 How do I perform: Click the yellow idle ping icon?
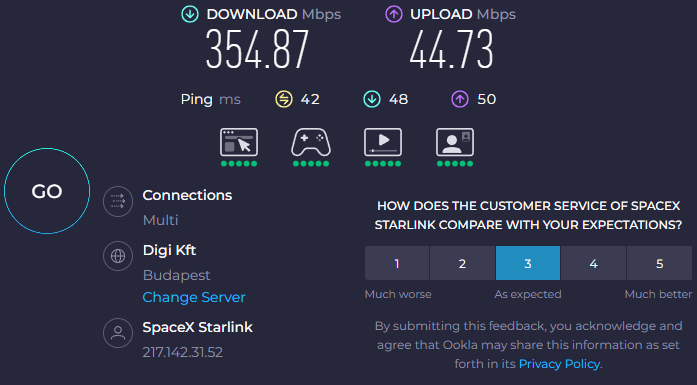pyautogui.click(x=284, y=99)
